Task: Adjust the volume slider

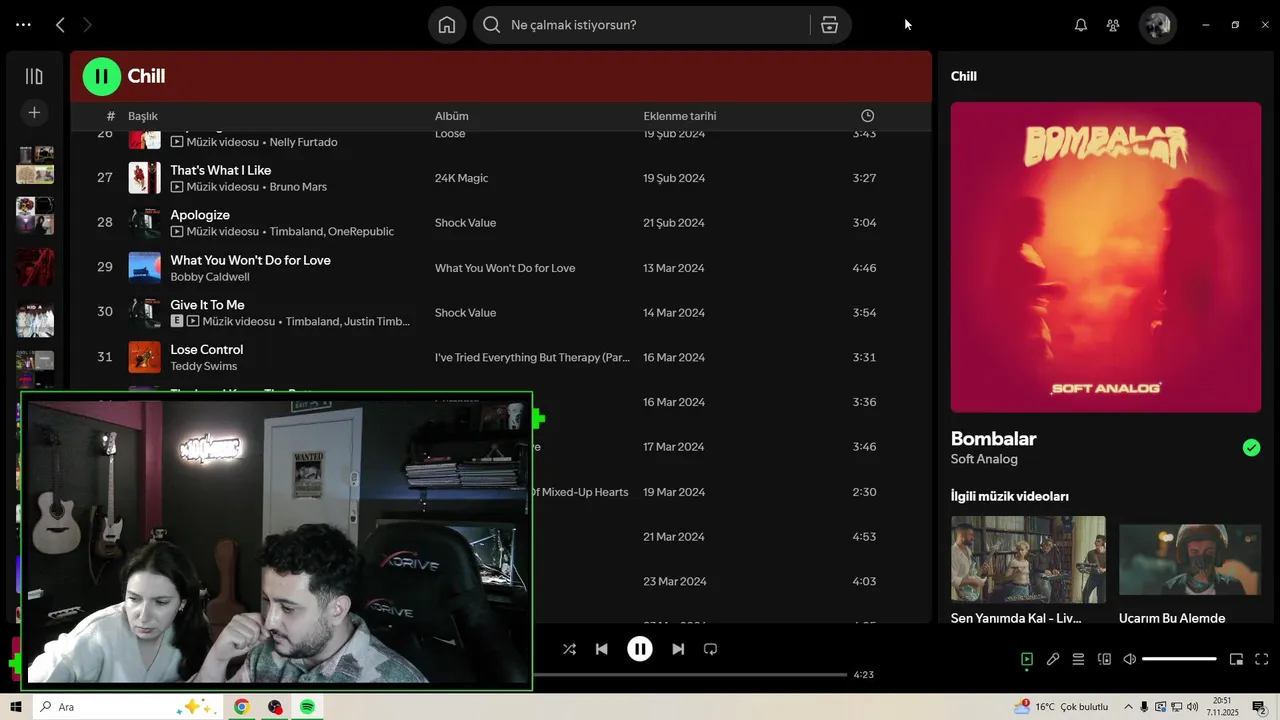Action: 1179,659
